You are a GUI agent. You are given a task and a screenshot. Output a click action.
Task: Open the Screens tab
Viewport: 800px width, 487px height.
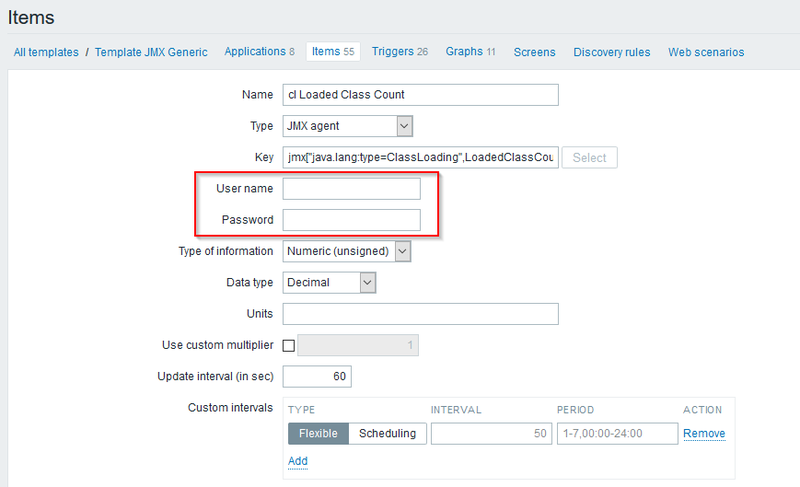[534, 52]
